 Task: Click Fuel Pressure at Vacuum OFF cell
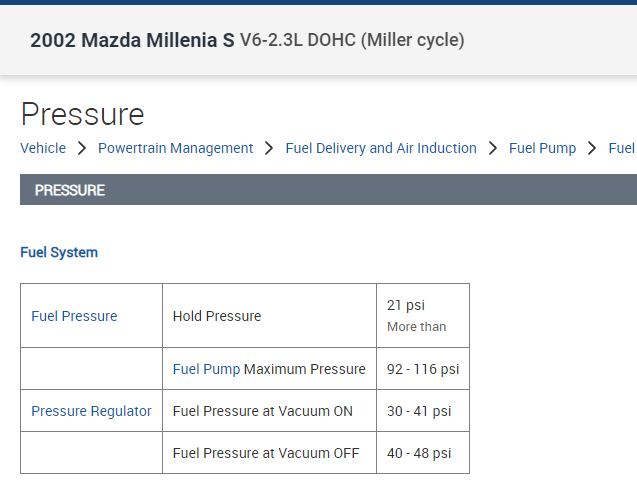pyautogui.click(x=266, y=453)
